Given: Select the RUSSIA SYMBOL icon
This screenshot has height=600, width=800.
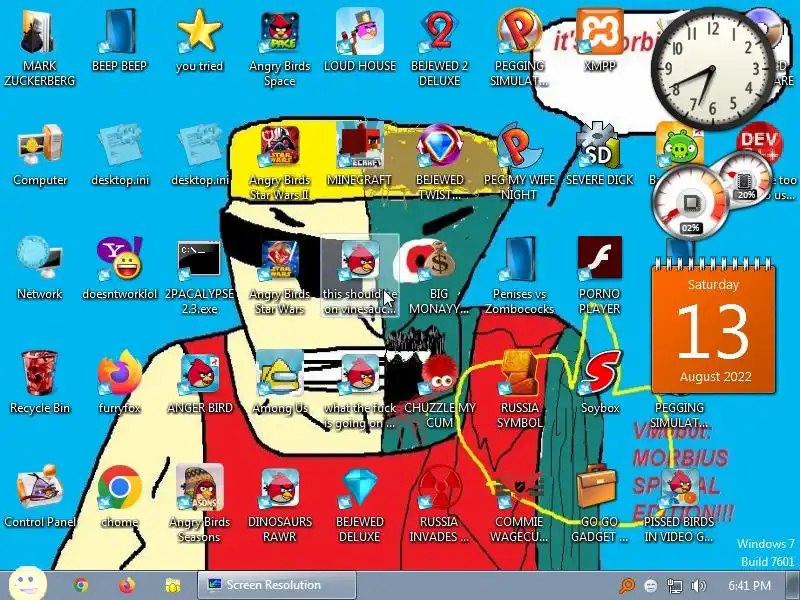Looking at the screenshot, I should click(x=519, y=390).
